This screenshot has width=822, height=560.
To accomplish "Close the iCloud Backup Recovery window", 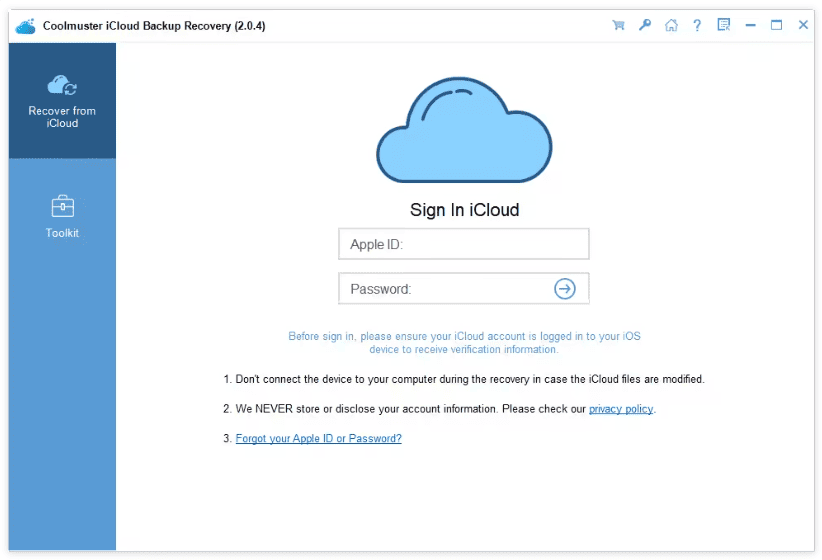I will coord(803,25).
